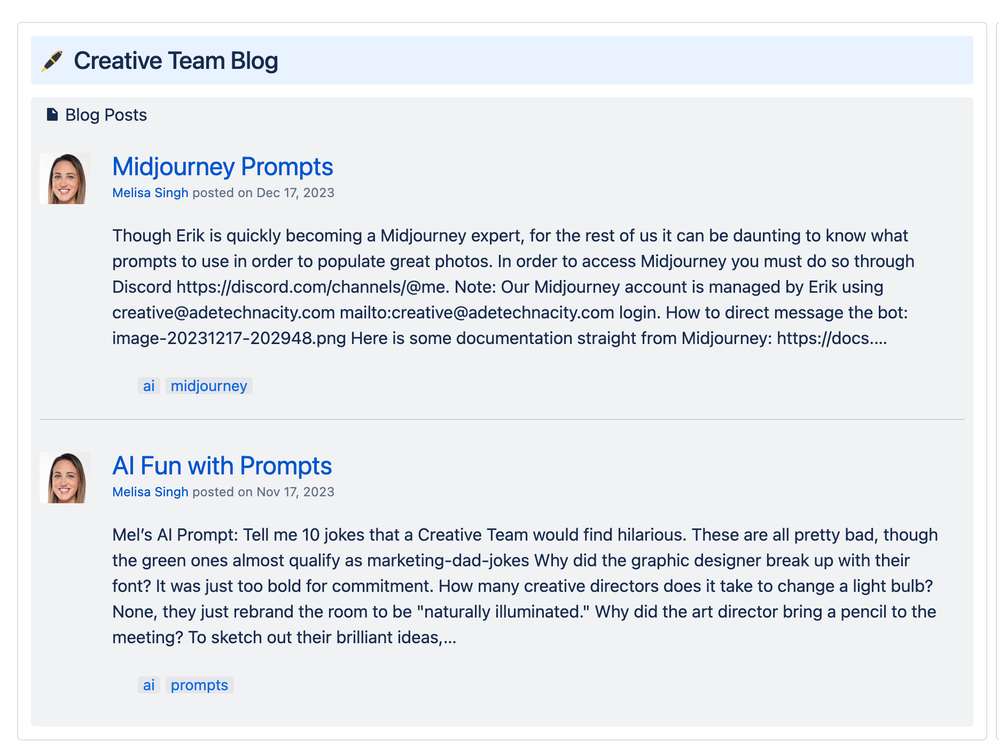Click the document icon next to Blog Posts
The height and width of the screenshot is (749, 999).
(x=52, y=115)
